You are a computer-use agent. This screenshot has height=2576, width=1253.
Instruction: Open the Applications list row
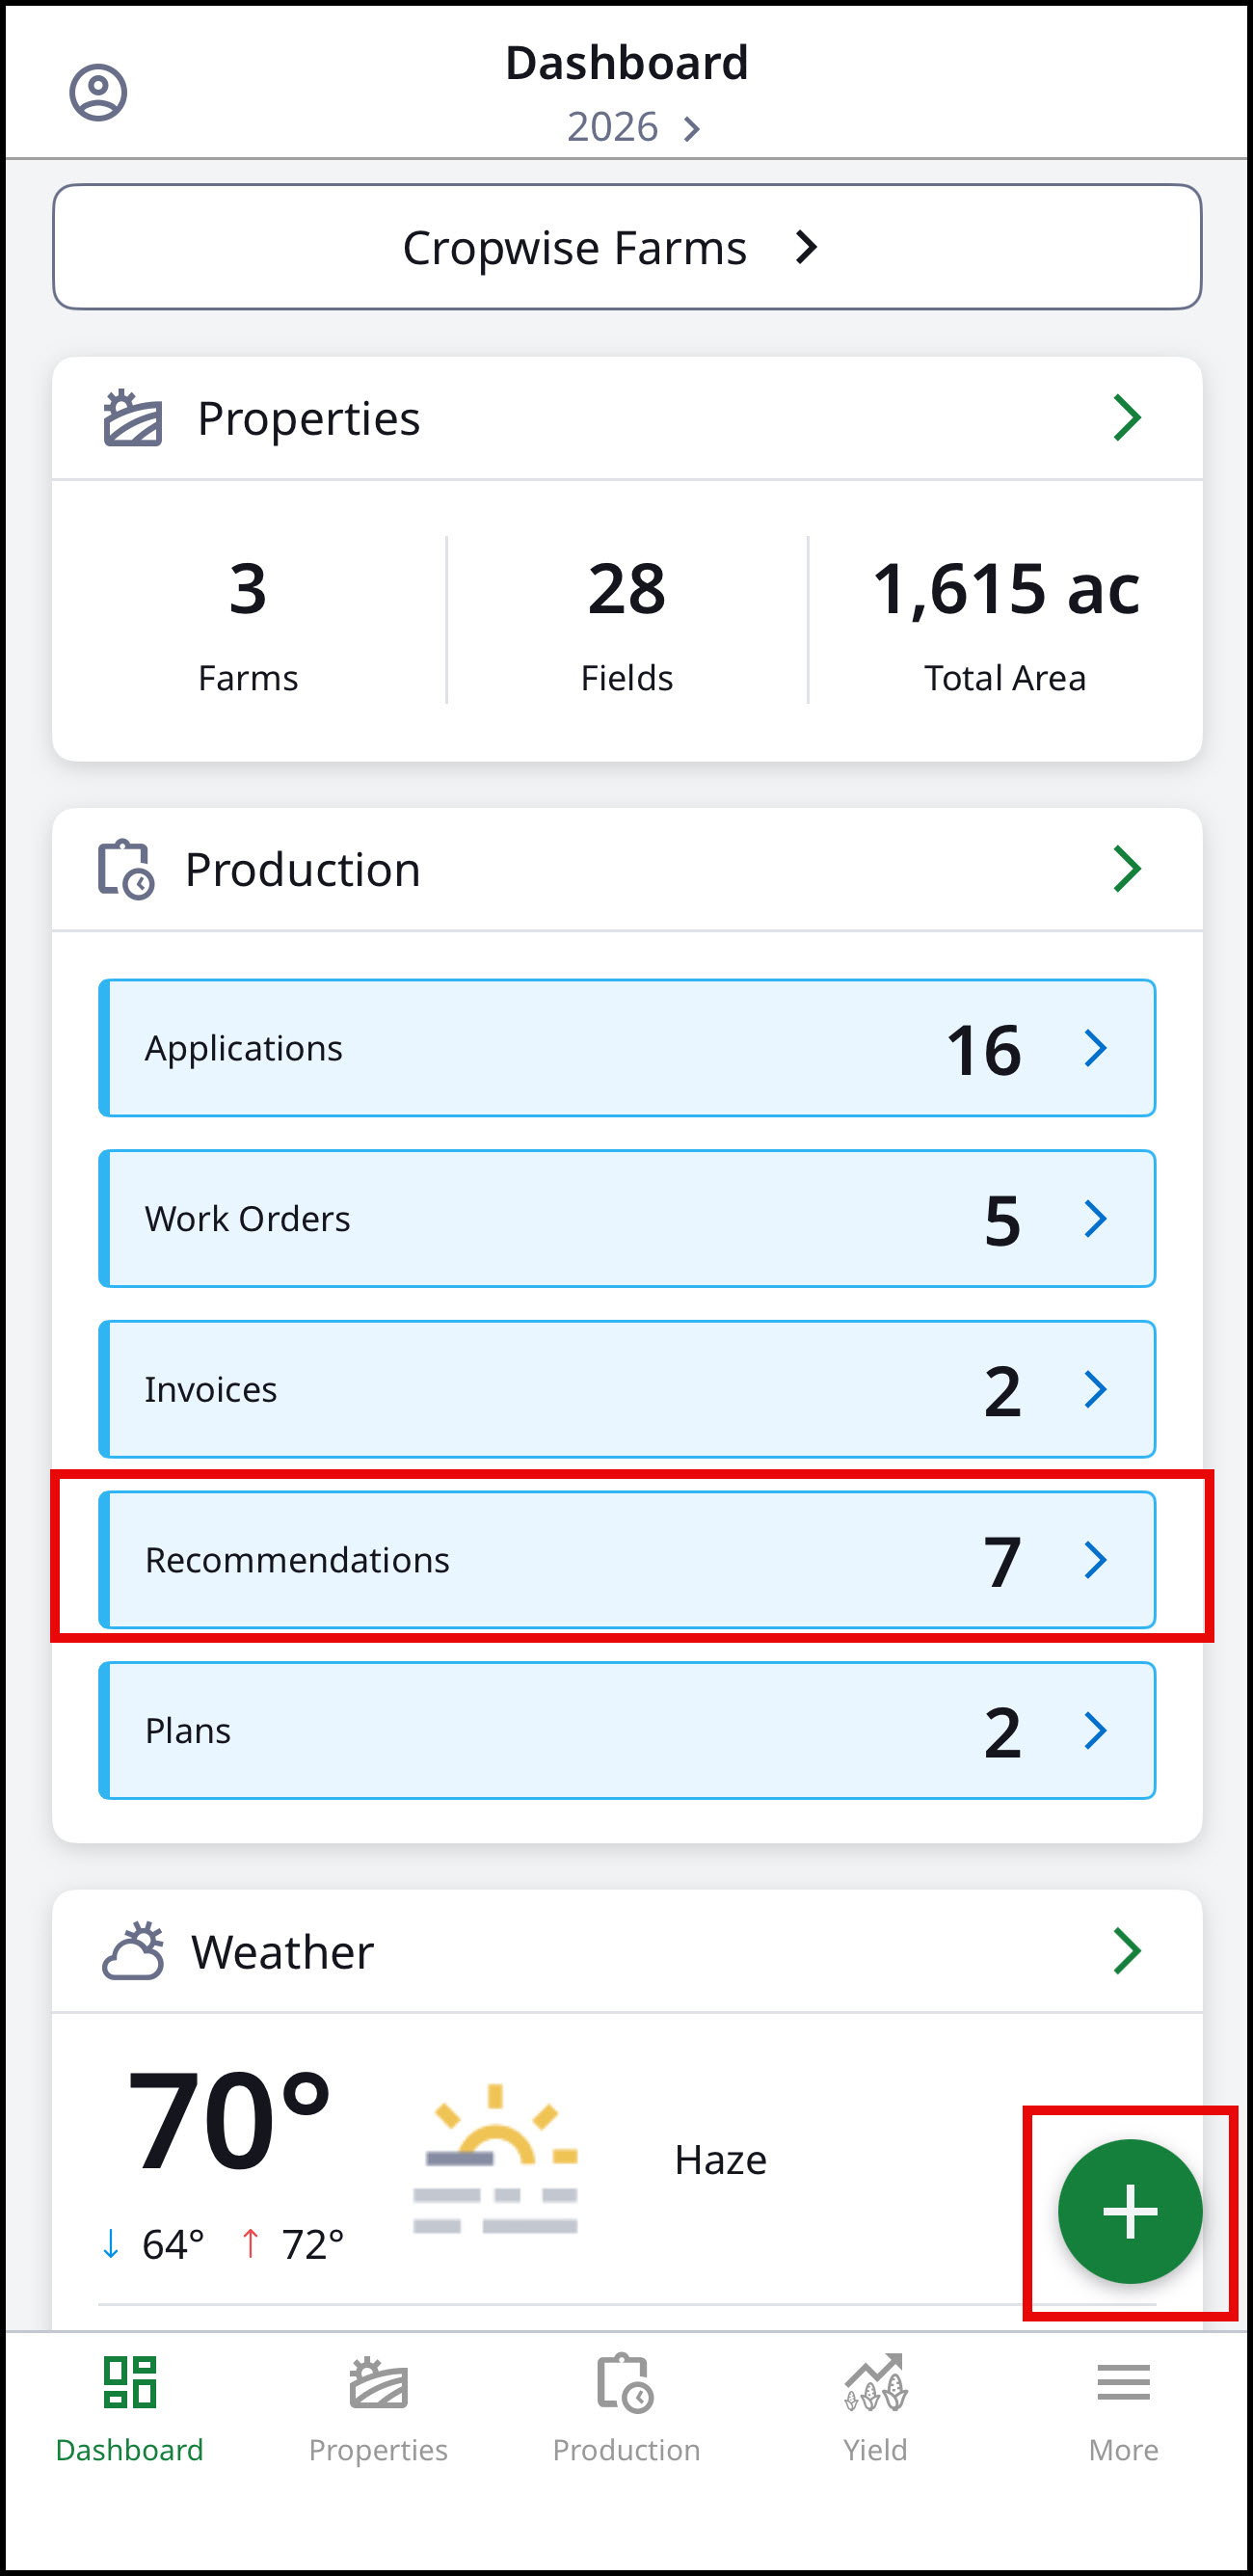[x=627, y=1048]
